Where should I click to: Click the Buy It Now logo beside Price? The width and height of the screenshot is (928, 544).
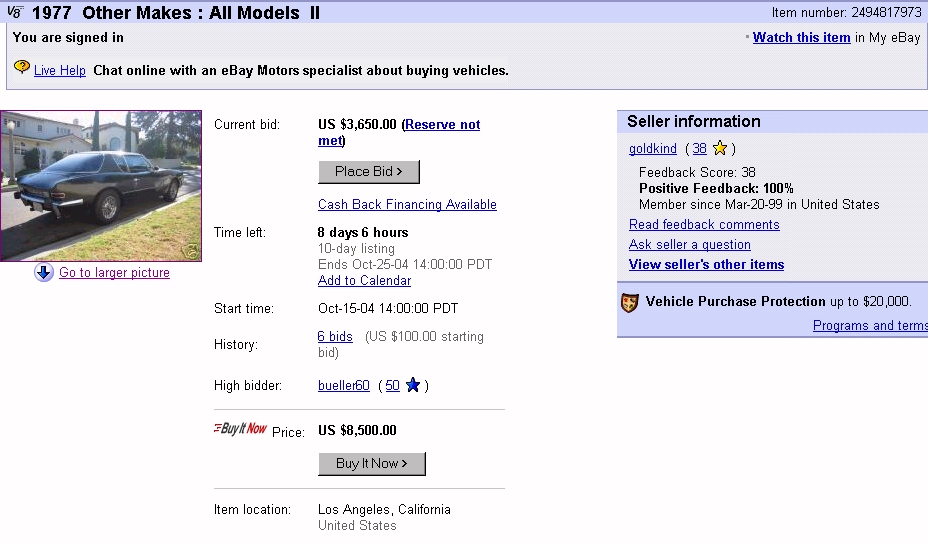(x=241, y=429)
